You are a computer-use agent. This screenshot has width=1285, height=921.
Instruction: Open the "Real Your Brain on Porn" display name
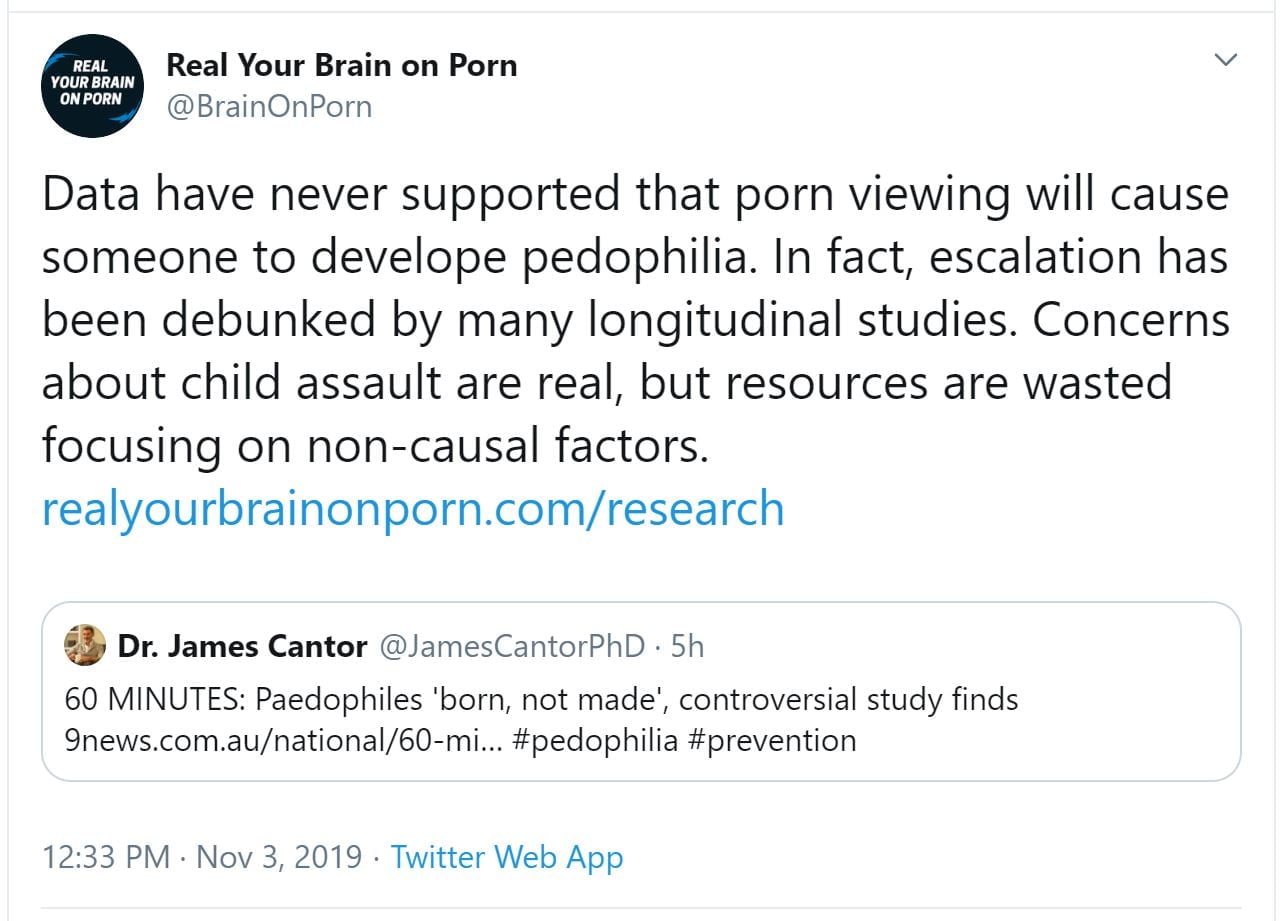[x=341, y=66]
